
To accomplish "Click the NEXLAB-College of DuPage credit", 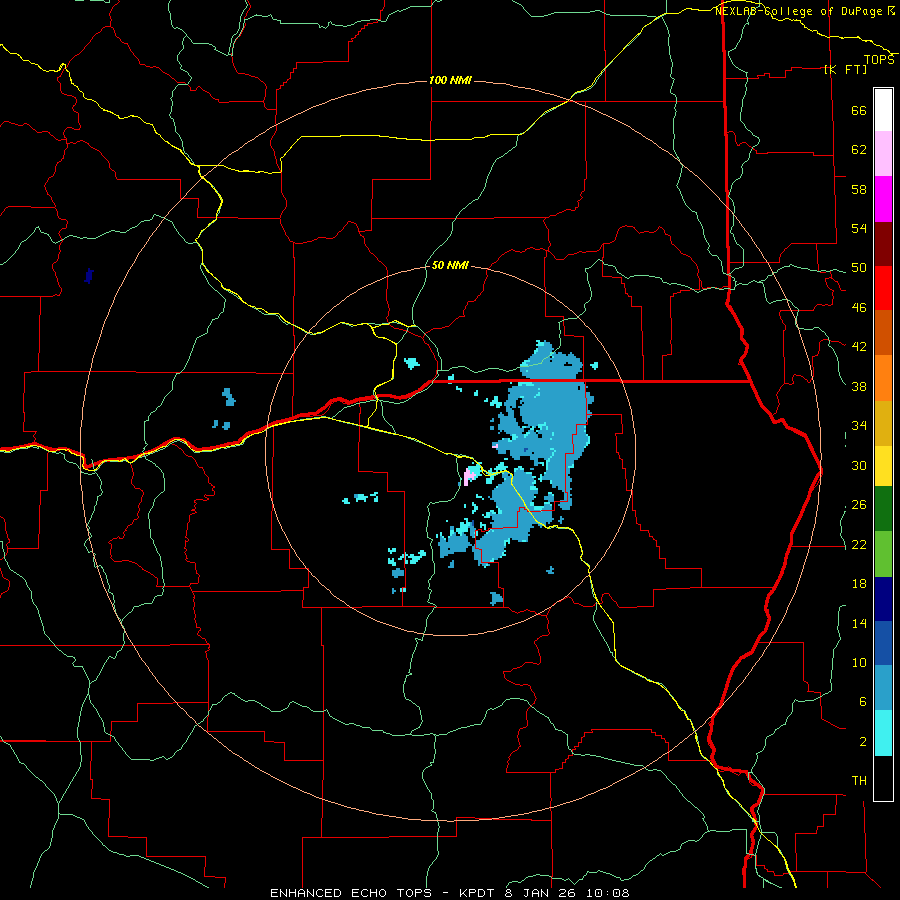I will tap(804, 11).
